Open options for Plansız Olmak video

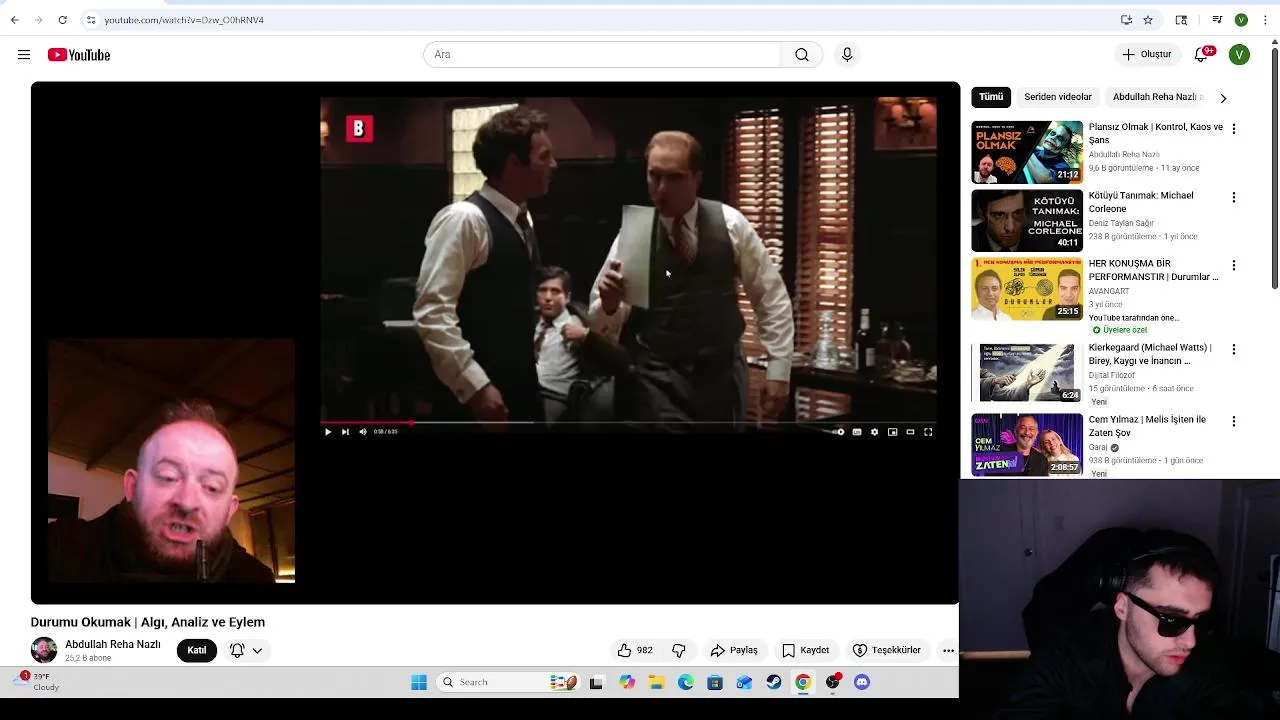(x=1234, y=129)
